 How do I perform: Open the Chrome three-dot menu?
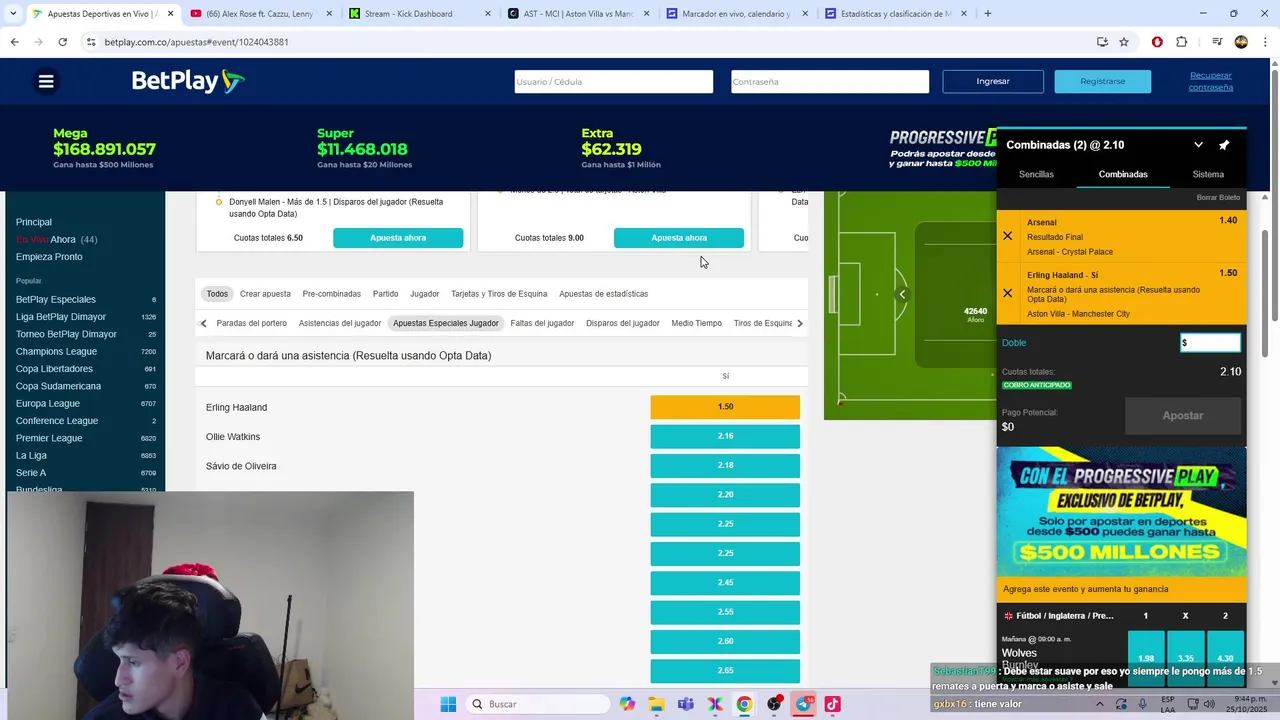1265,42
